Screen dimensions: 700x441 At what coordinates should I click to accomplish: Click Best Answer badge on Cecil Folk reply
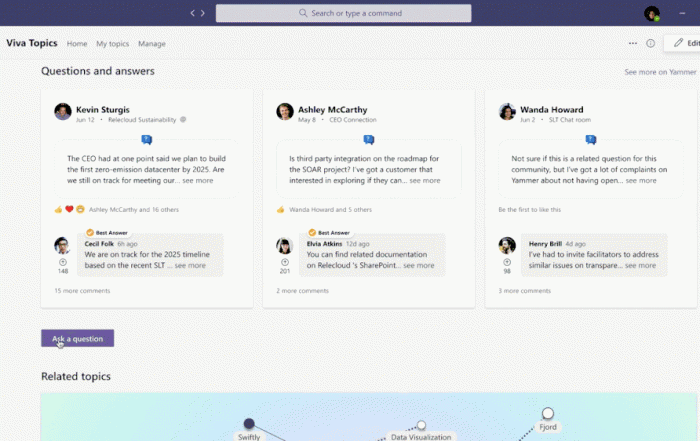click(107, 233)
